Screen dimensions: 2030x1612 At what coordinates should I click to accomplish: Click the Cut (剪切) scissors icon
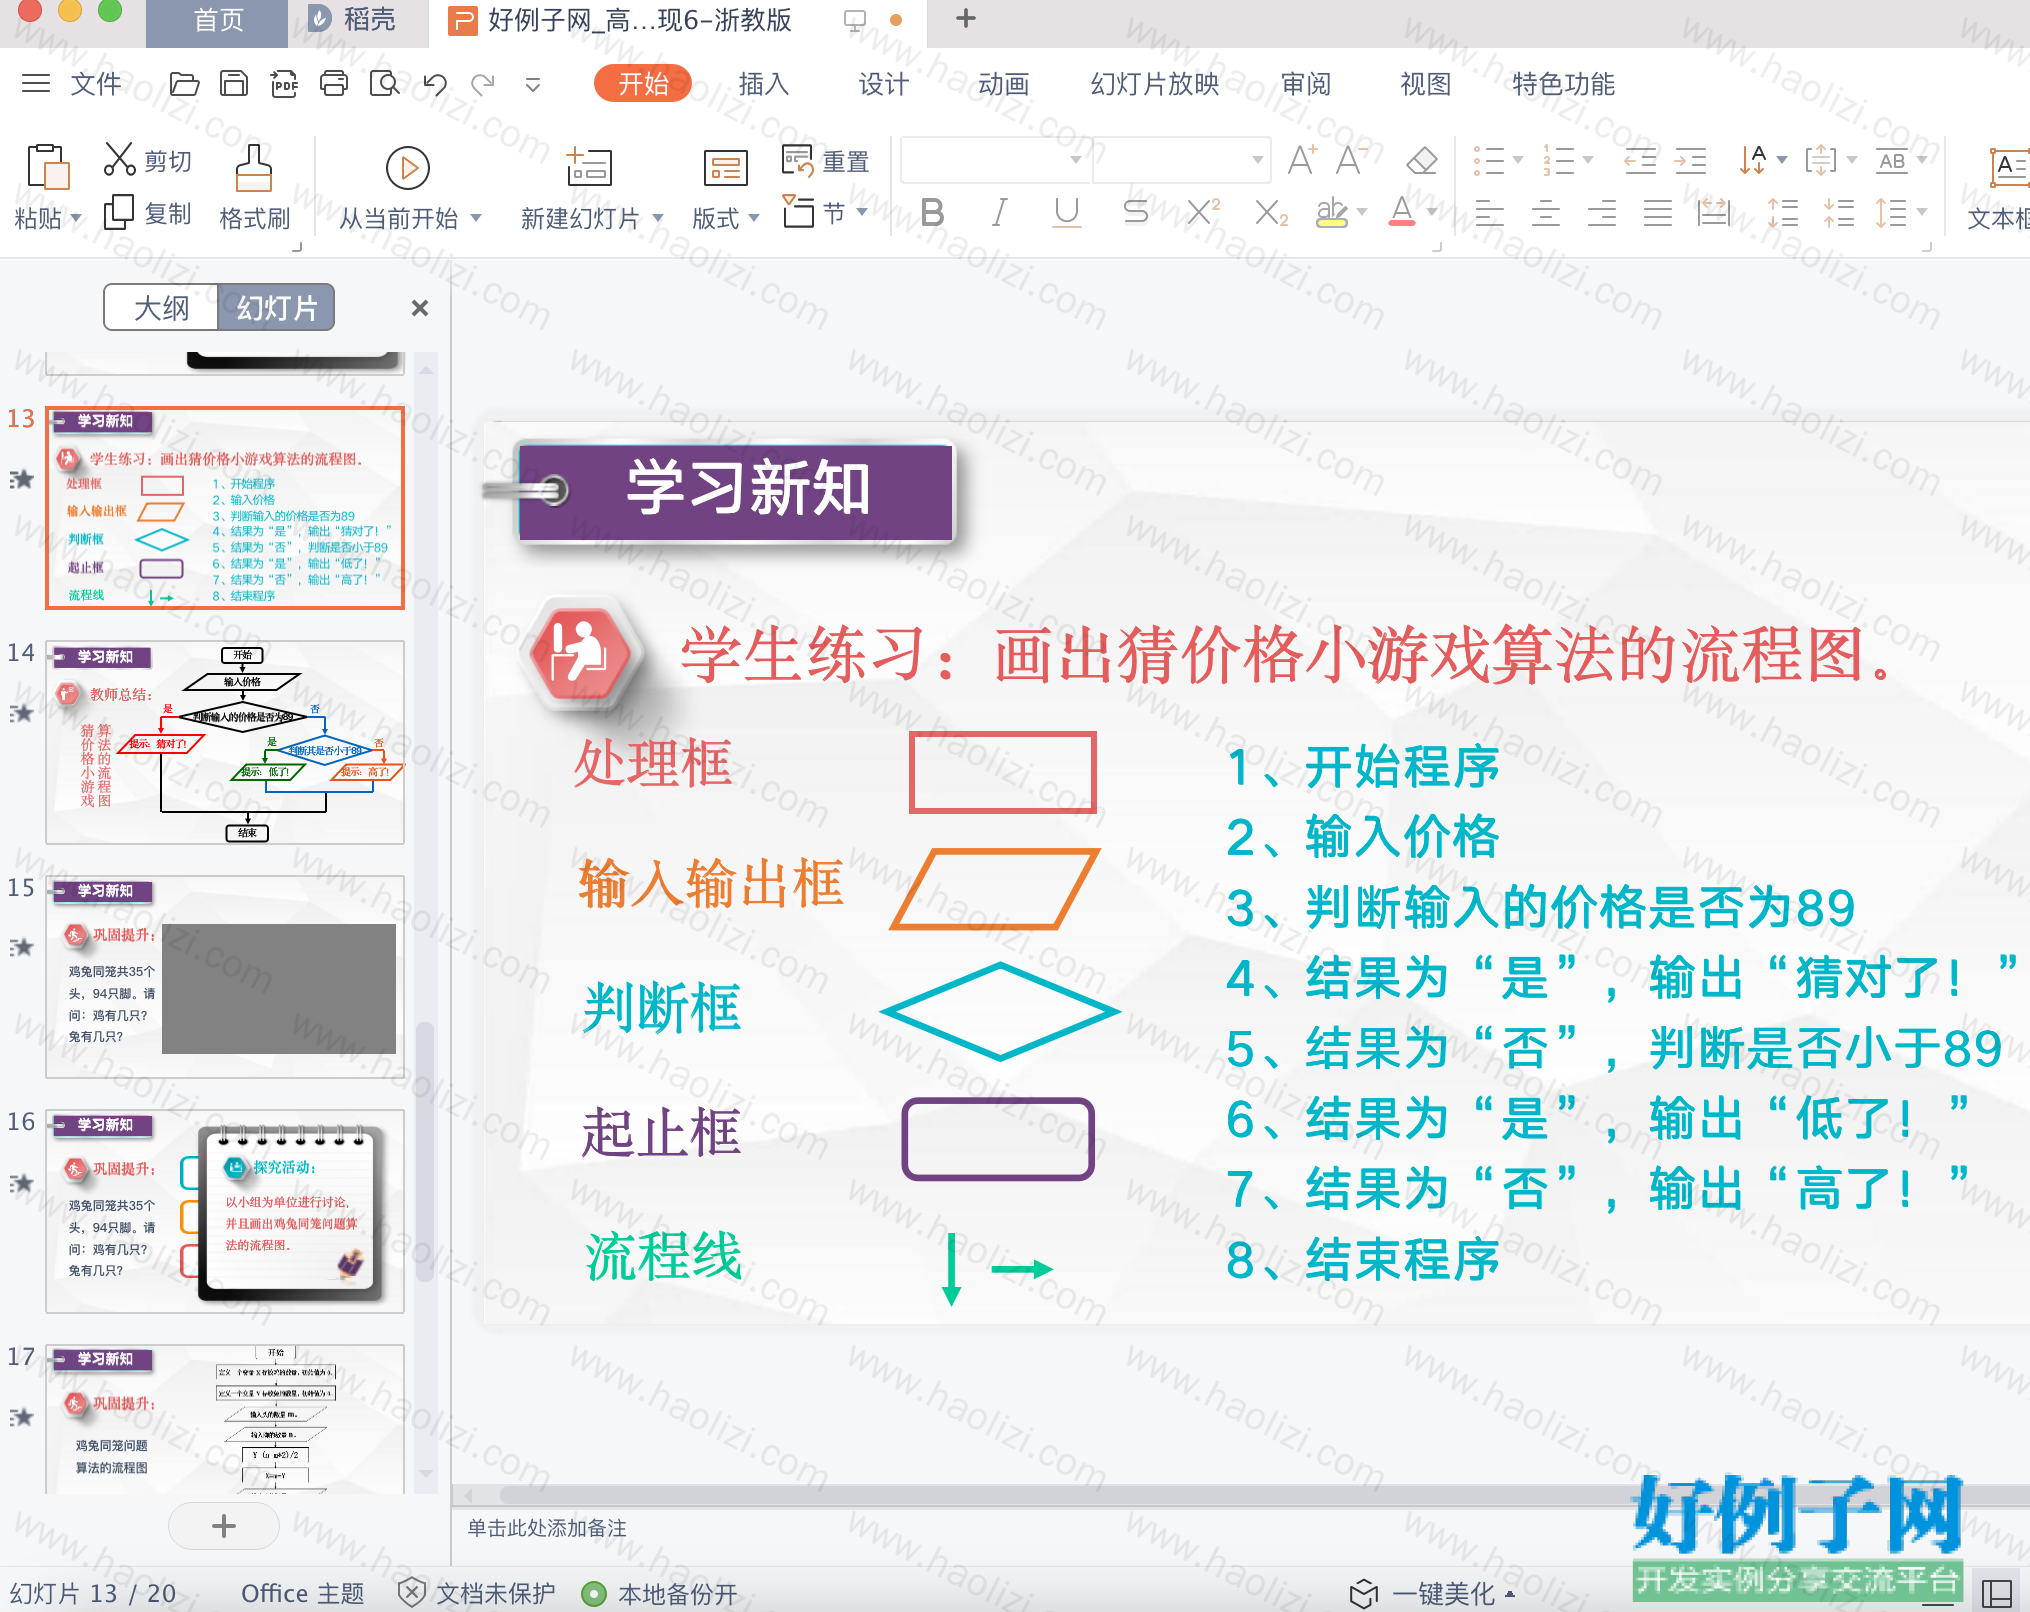tap(120, 159)
